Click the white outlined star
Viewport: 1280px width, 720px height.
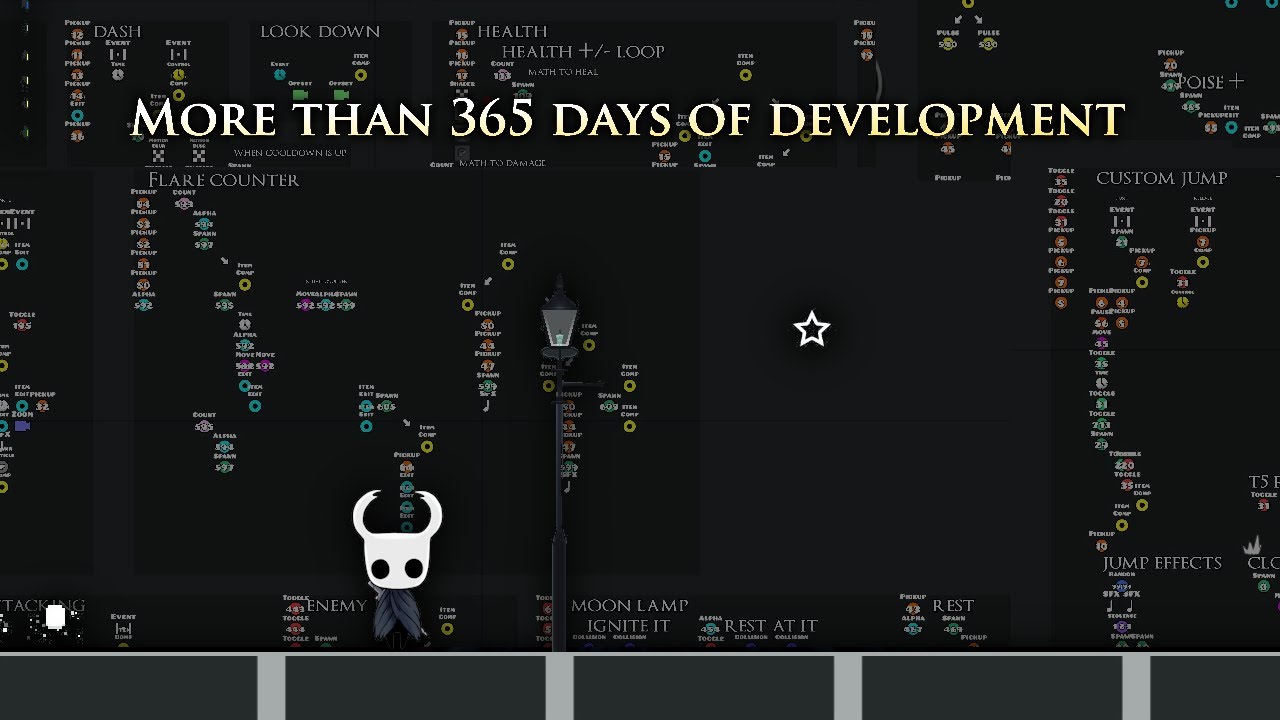(811, 329)
